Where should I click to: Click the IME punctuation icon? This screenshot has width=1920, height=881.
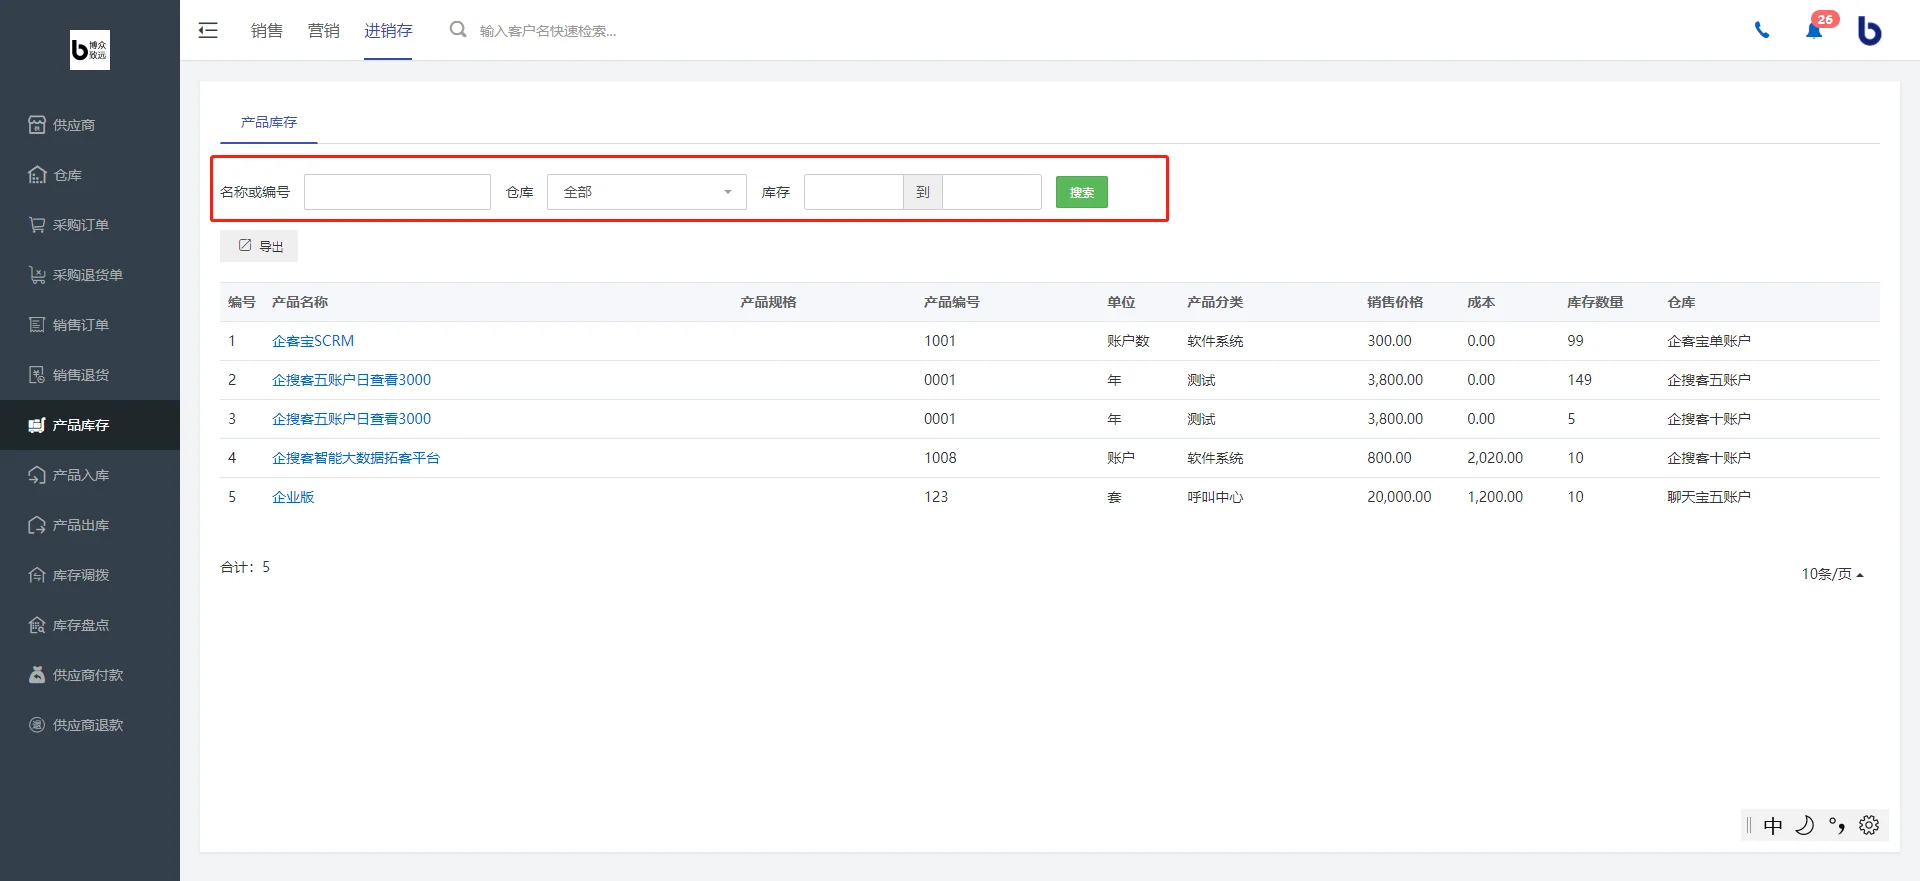click(1837, 826)
